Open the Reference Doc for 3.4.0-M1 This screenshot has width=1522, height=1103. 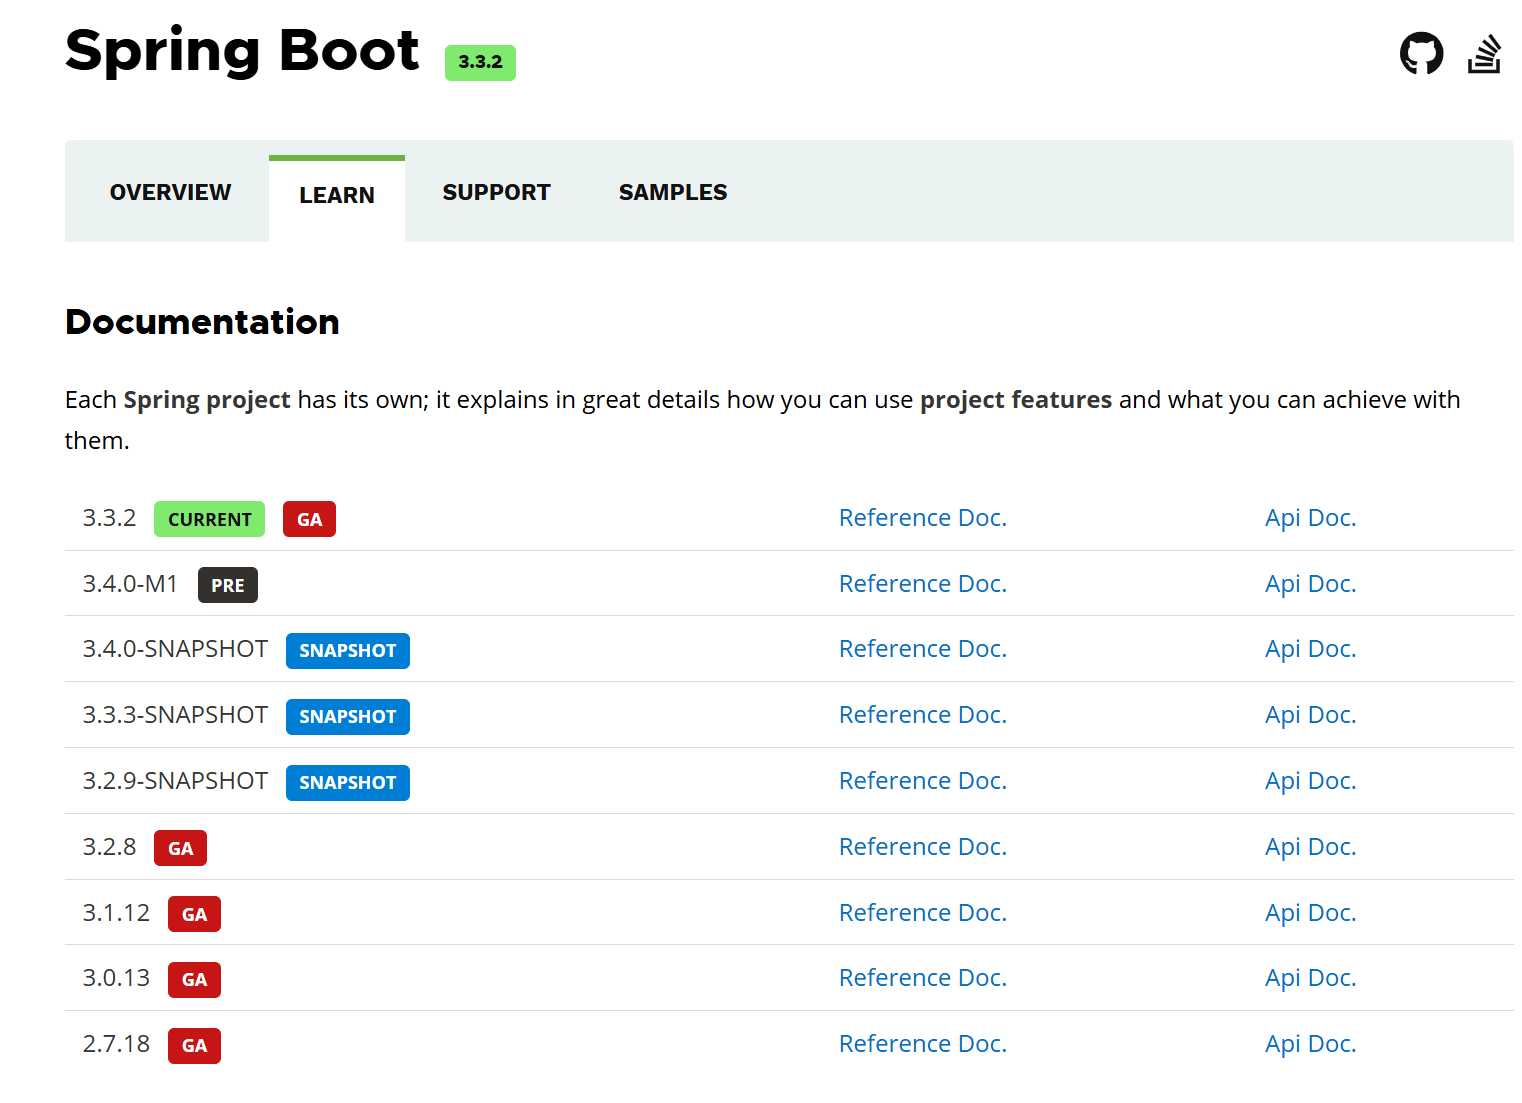pos(922,583)
